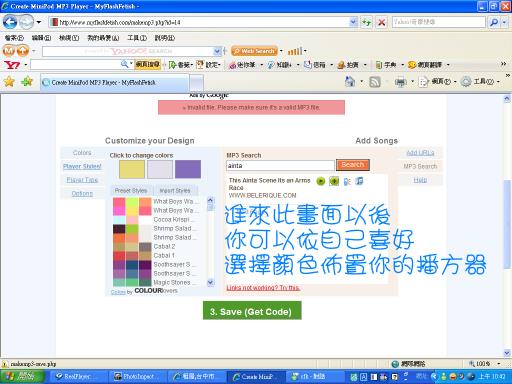The image size is (512, 384).
Task: Click 3. Save (Get Code) button
Action: [x=252, y=311]
